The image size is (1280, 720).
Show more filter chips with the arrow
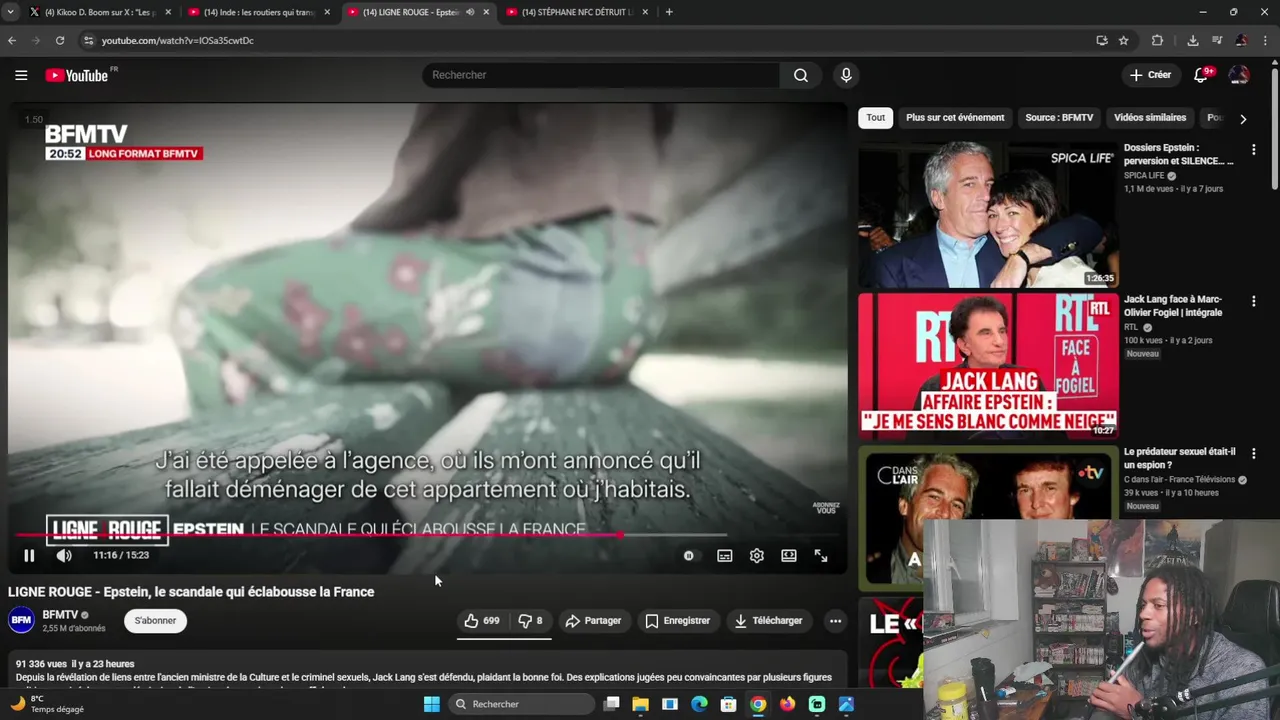tap(1243, 119)
